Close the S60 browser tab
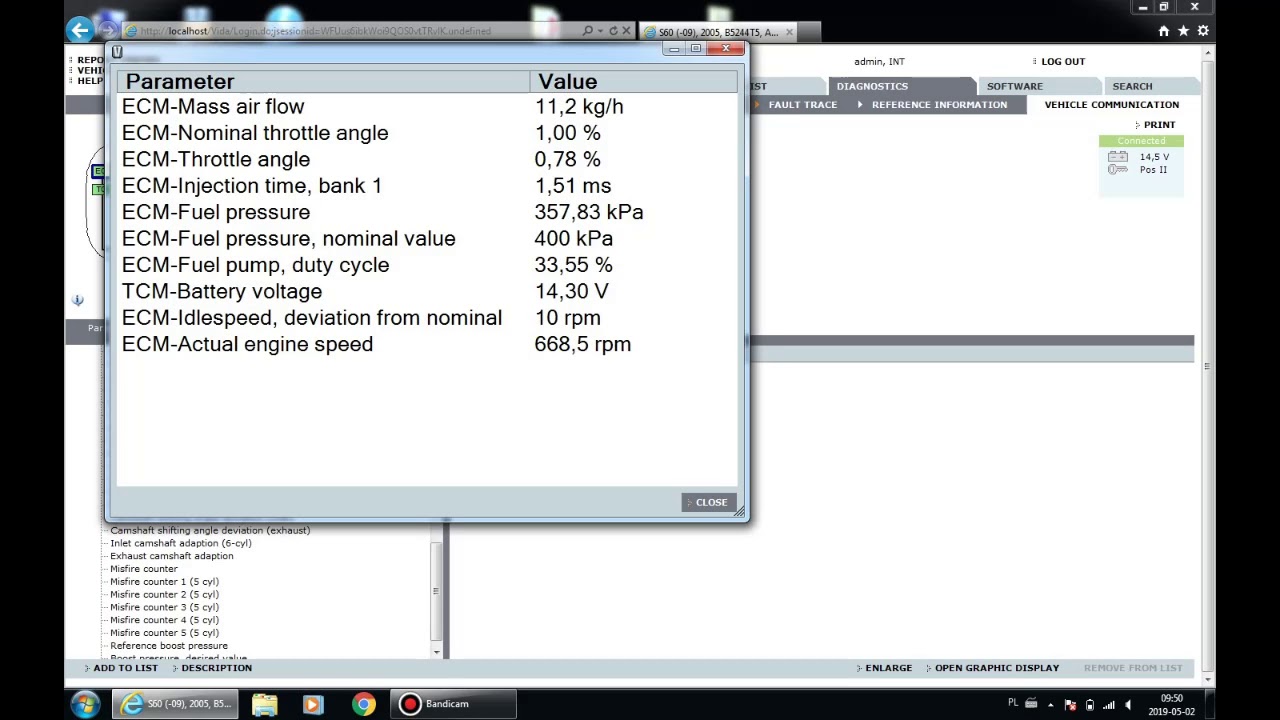The image size is (1280, 720). [x=789, y=32]
